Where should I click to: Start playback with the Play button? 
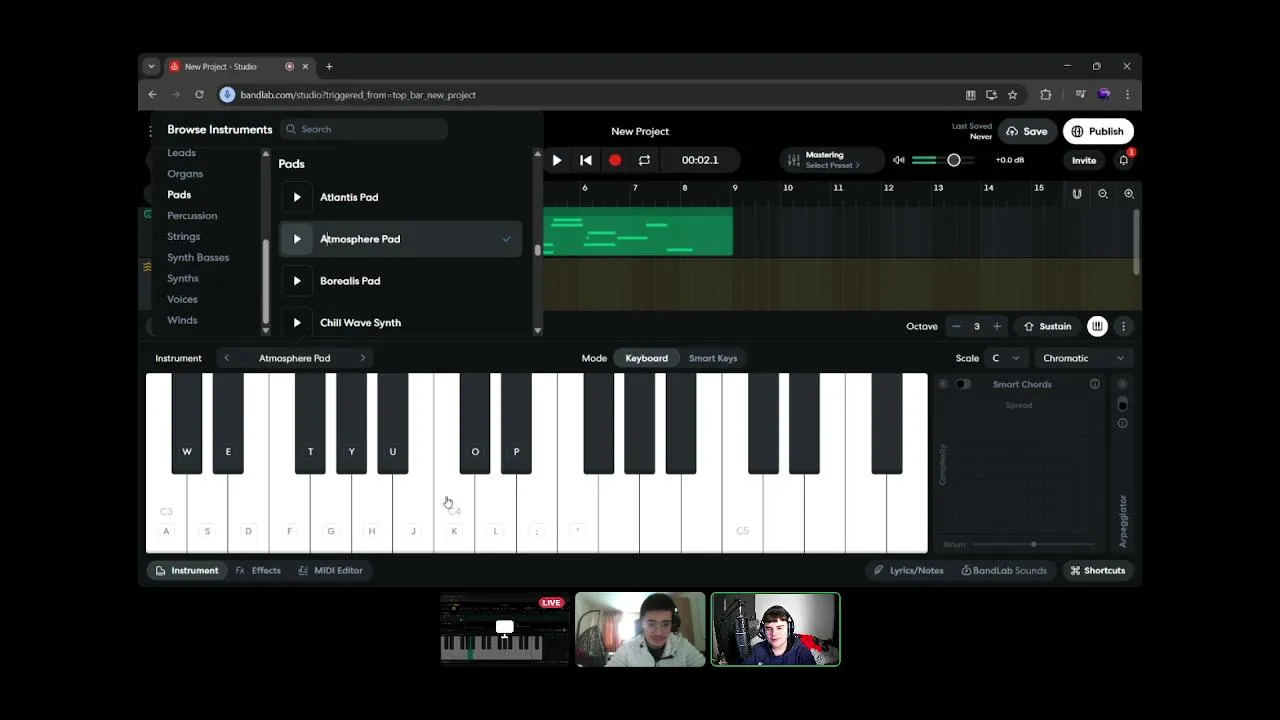point(557,160)
